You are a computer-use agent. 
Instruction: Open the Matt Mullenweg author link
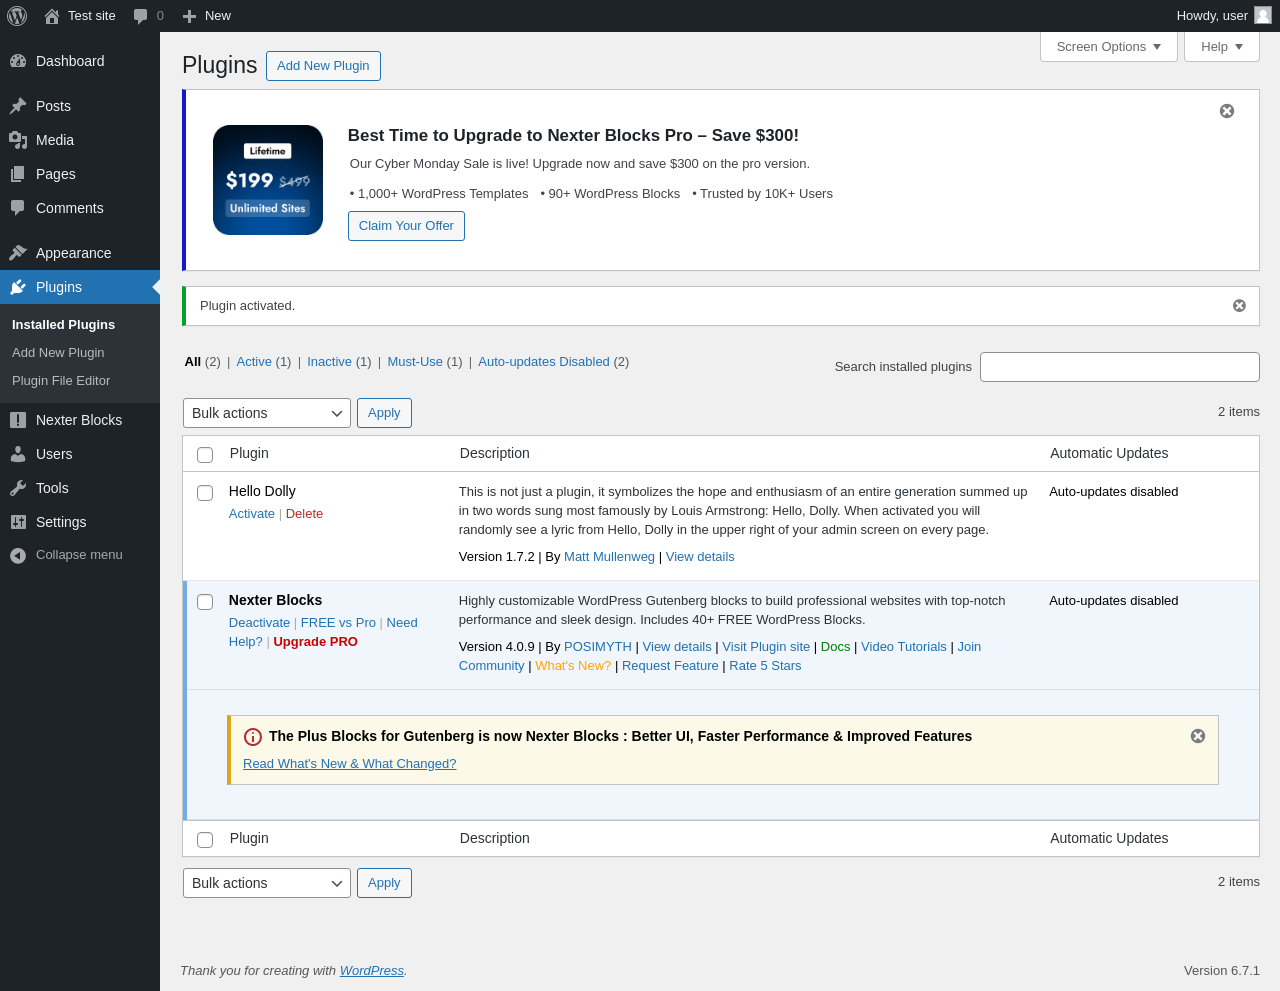(609, 557)
